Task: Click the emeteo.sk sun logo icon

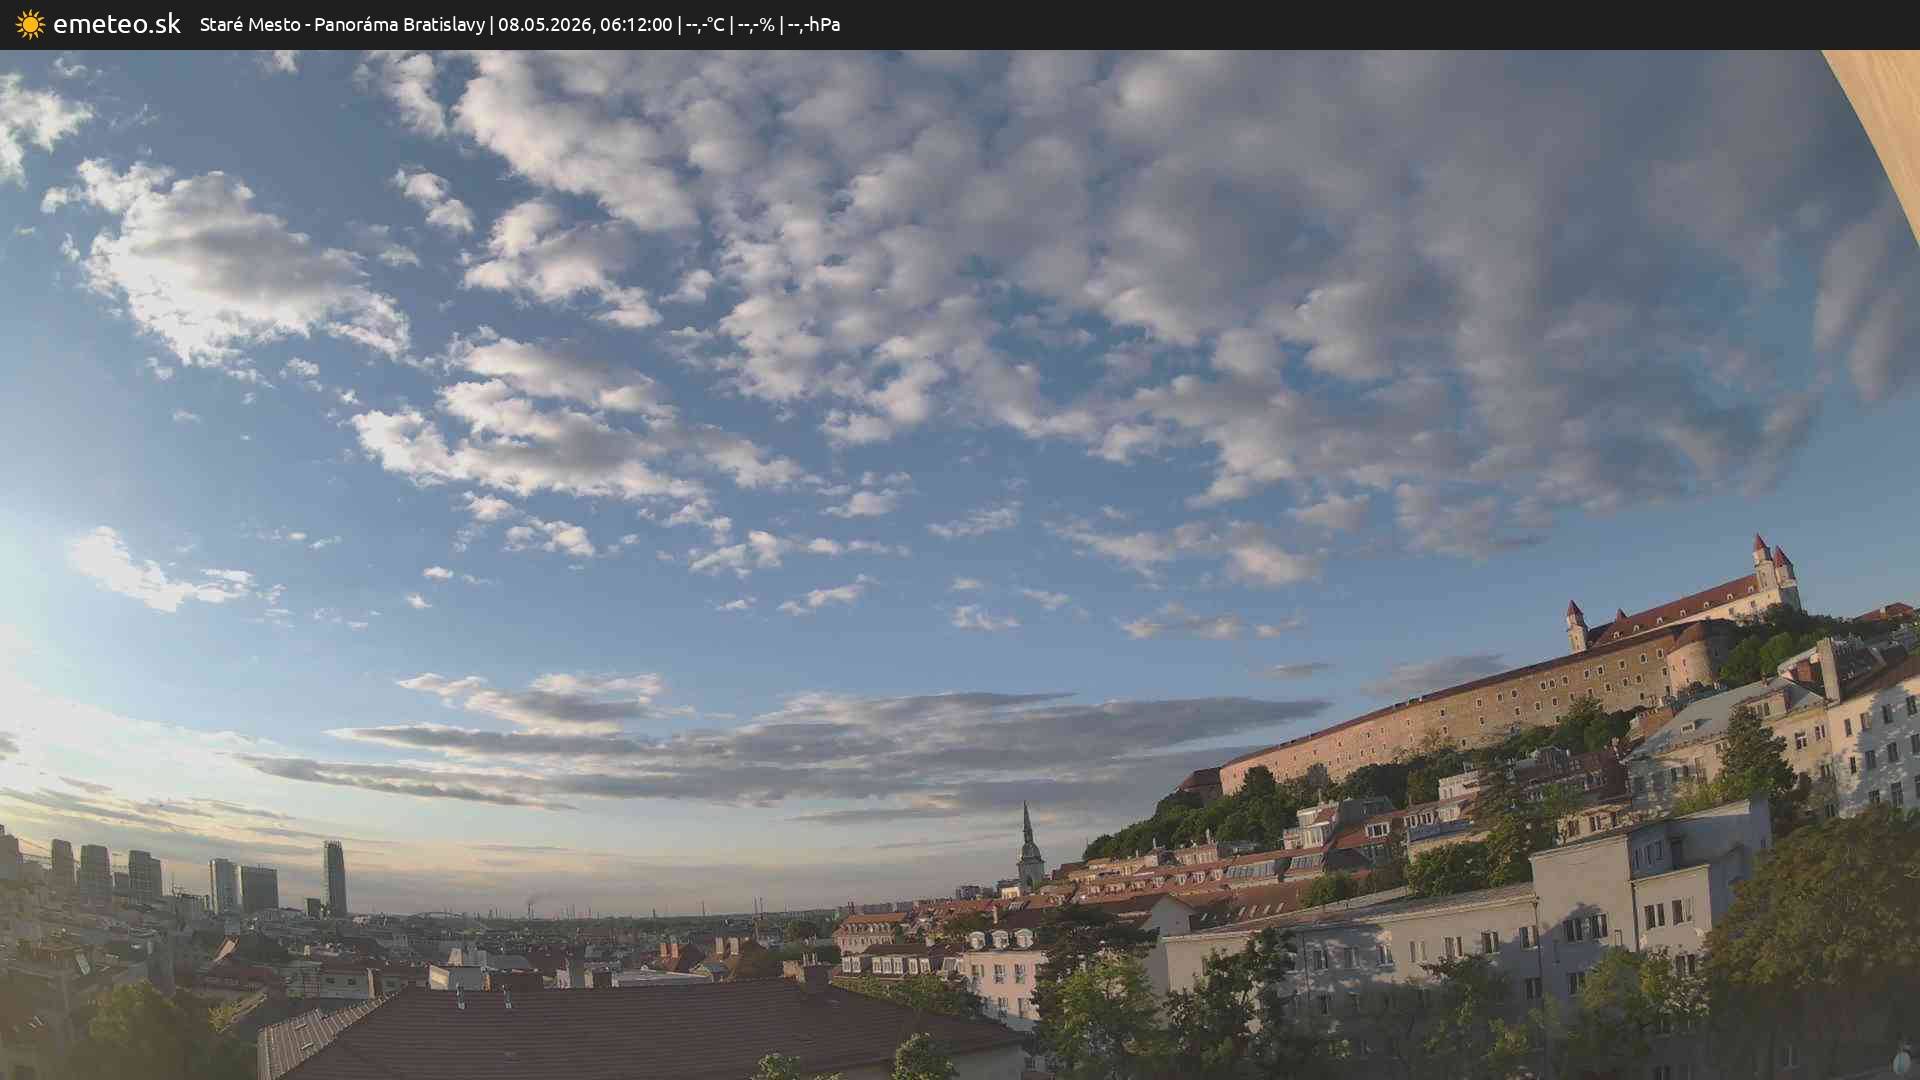Action: (x=30, y=24)
